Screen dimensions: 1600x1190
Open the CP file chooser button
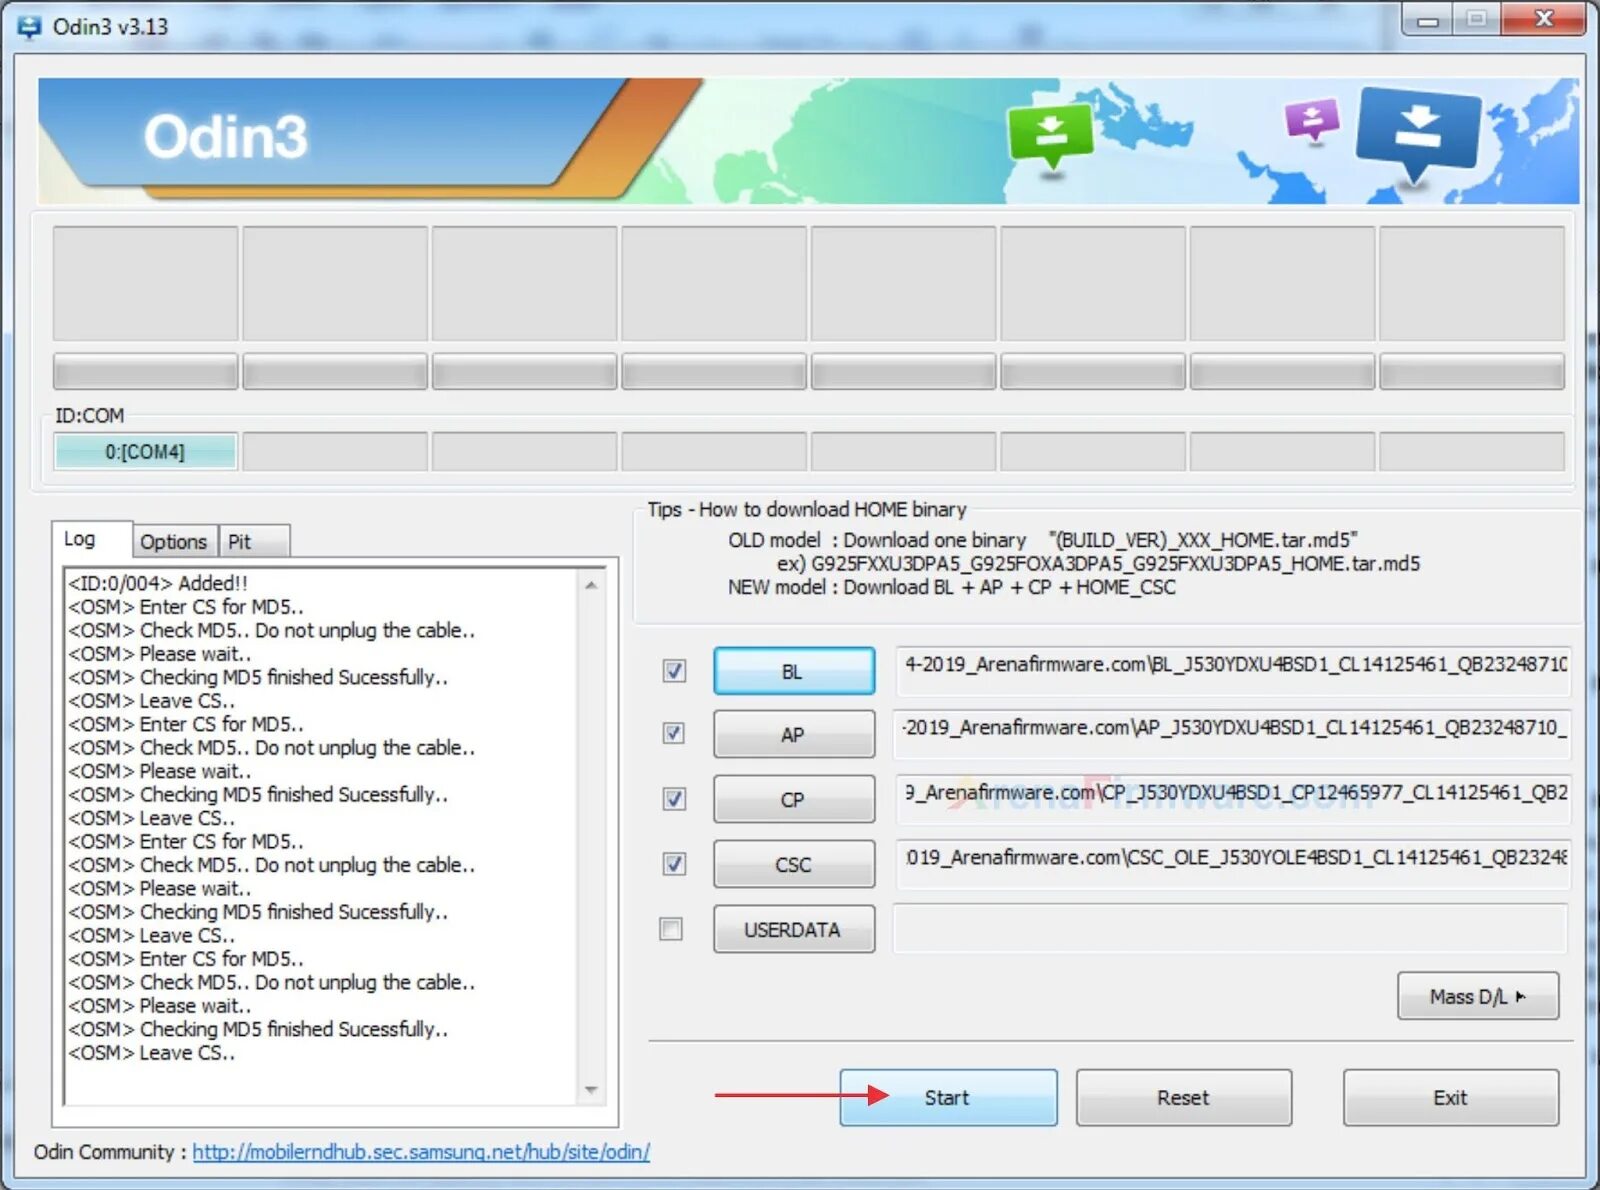[793, 800]
